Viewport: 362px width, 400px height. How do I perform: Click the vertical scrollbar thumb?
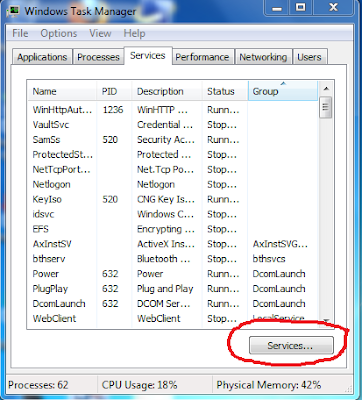click(x=326, y=107)
